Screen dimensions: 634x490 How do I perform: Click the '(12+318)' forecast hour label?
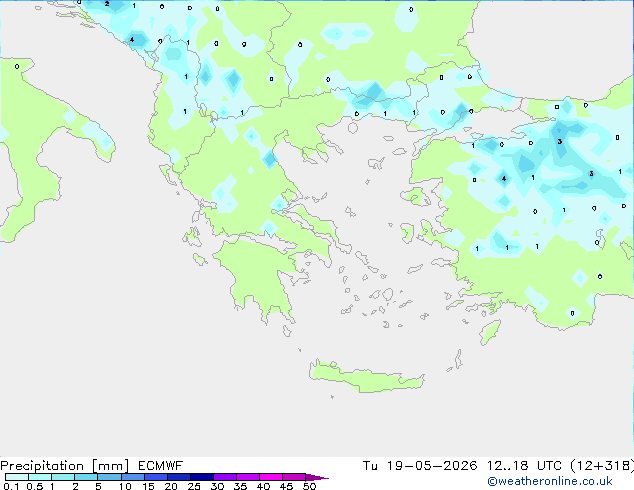(x=602, y=466)
